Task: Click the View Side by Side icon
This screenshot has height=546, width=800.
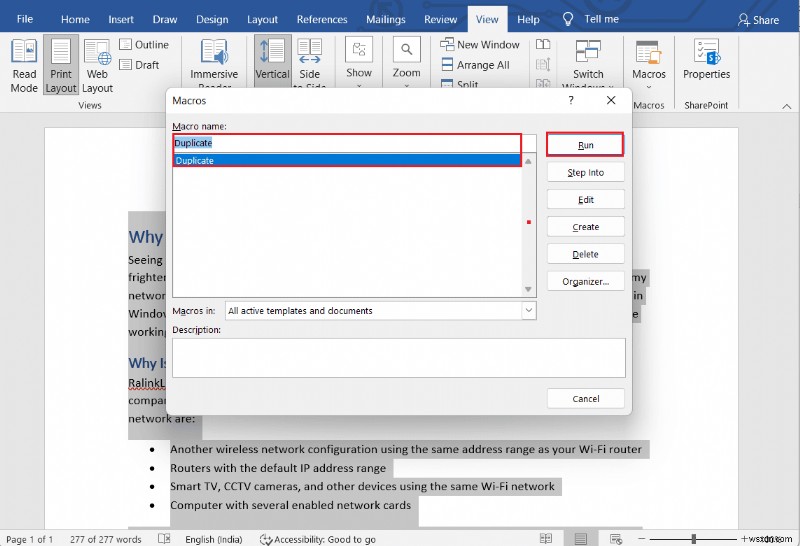Action: [543, 44]
